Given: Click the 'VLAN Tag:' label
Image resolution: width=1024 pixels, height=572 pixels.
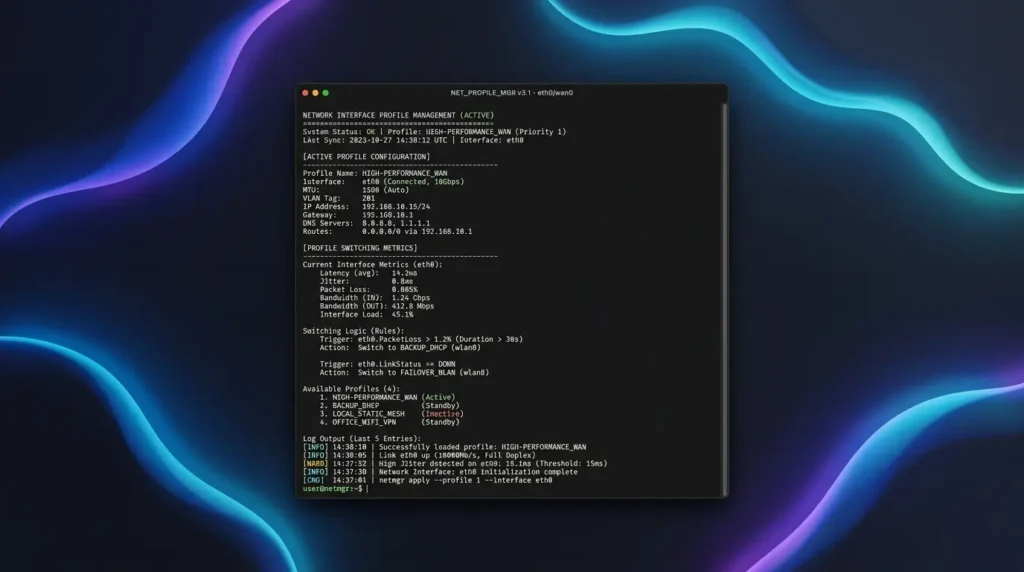Looking at the screenshot, I should (321, 198).
